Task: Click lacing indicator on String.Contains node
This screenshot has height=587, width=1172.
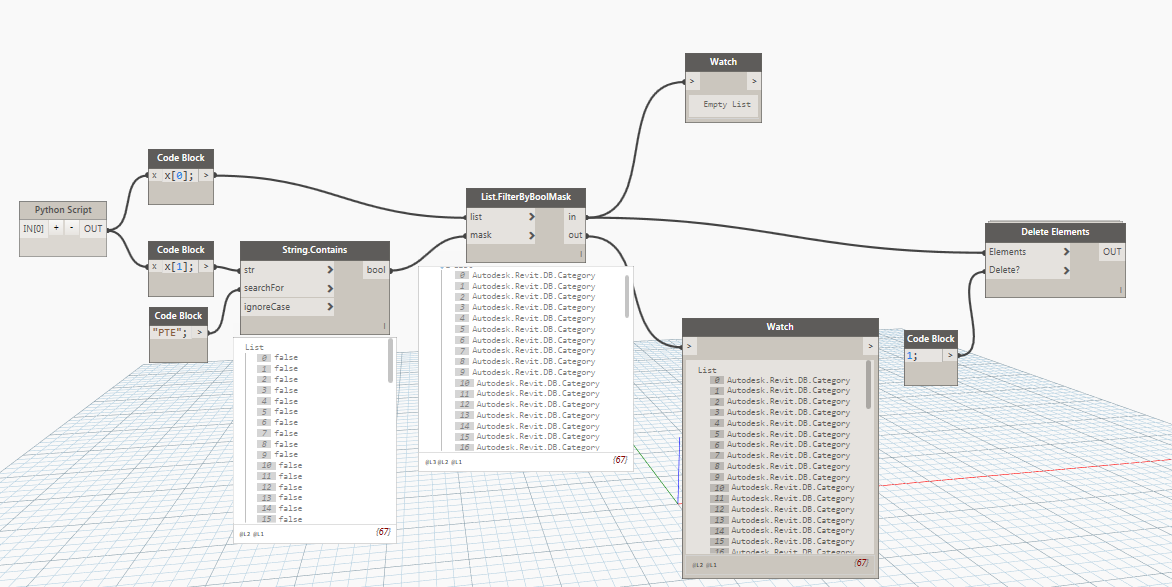Action: pos(384,327)
